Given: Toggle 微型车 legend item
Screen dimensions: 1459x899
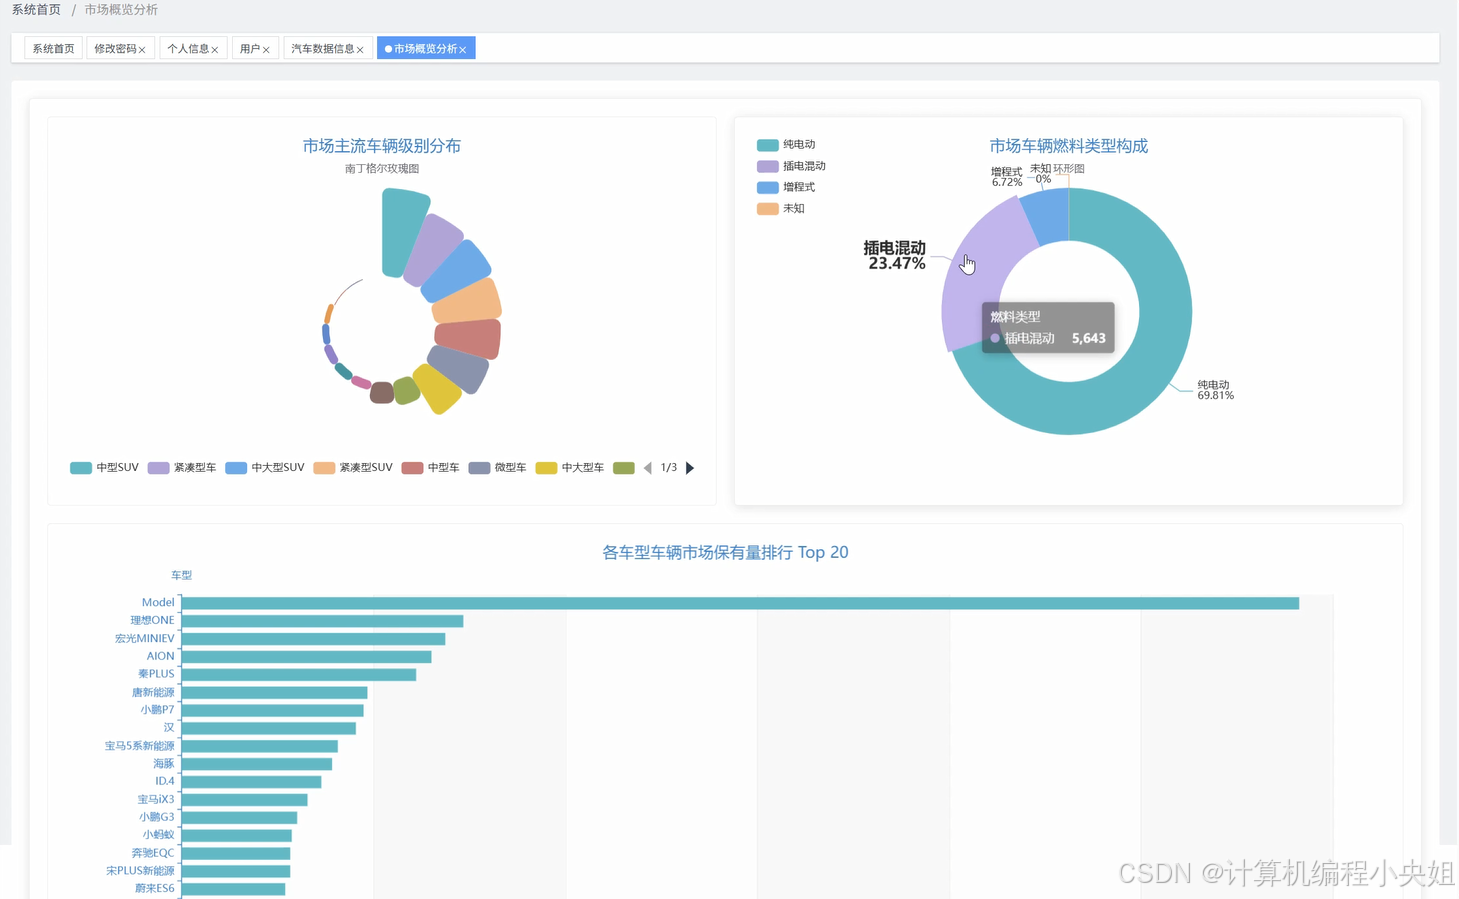Looking at the screenshot, I should [x=497, y=468].
